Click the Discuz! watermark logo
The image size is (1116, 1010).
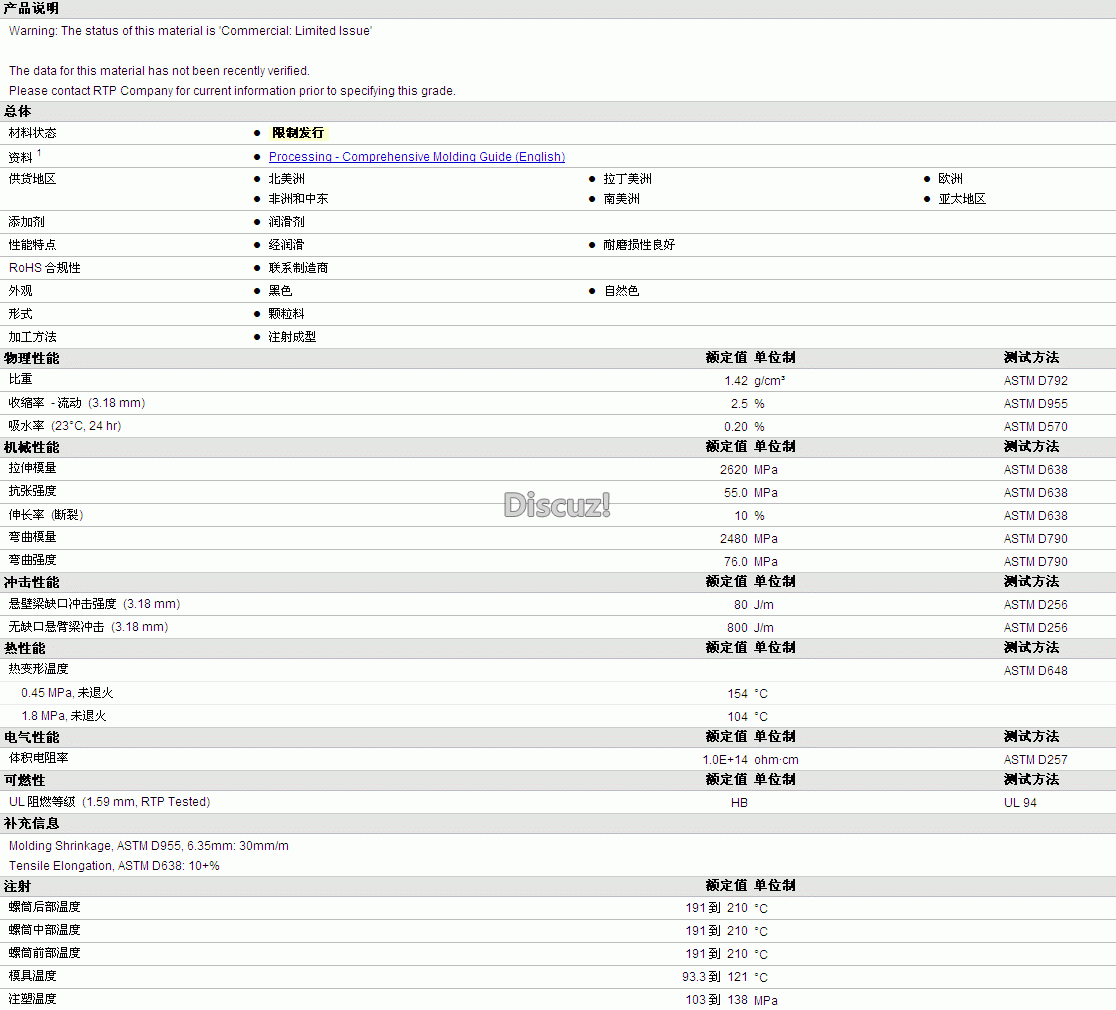pyautogui.click(x=557, y=505)
